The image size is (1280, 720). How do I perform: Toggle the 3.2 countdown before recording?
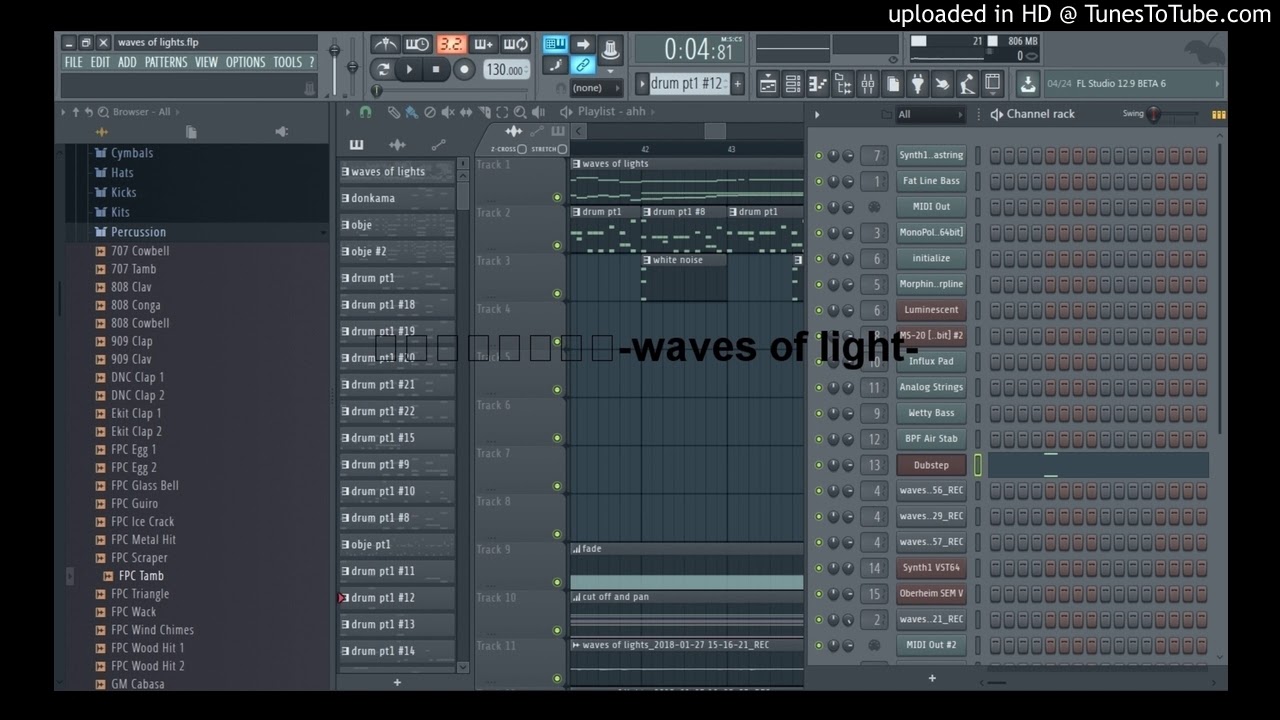click(x=451, y=45)
